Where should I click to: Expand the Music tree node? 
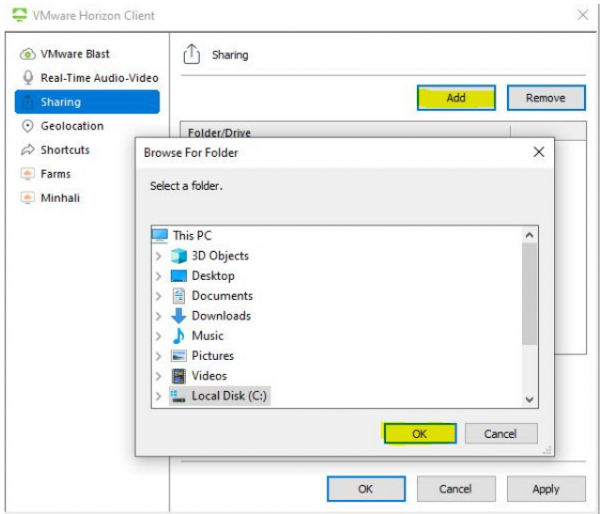click(x=158, y=336)
